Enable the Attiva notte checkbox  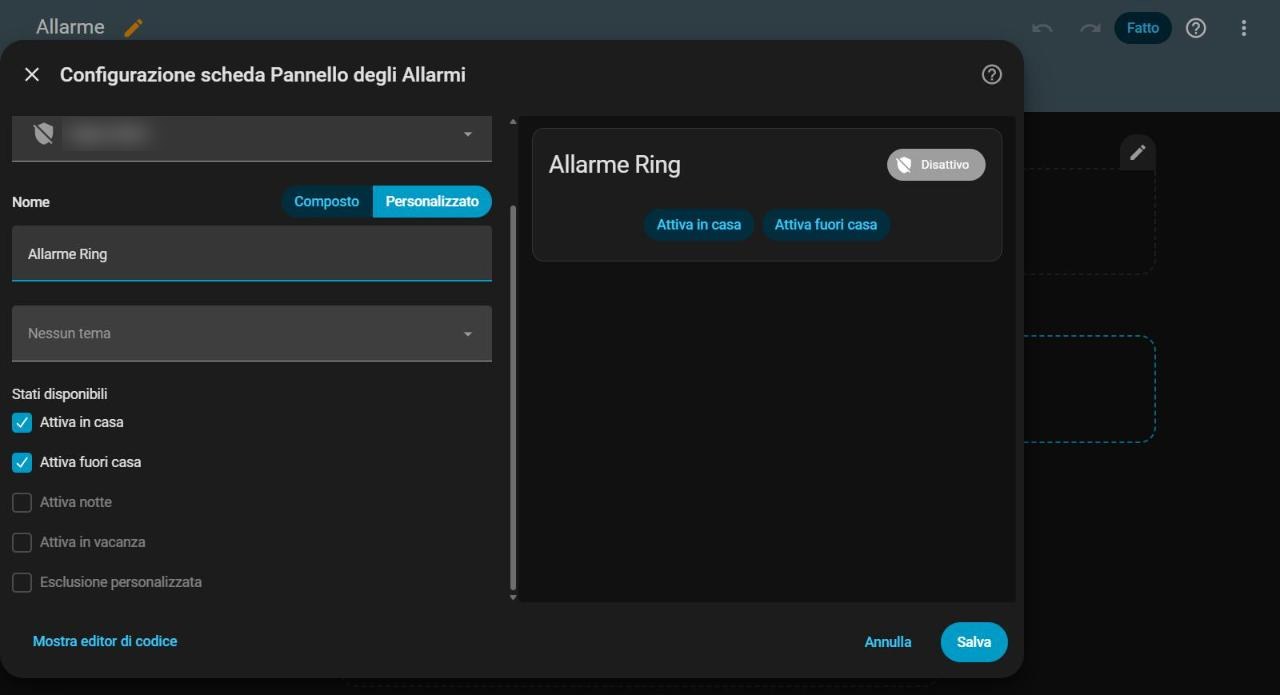tap(22, 502)
